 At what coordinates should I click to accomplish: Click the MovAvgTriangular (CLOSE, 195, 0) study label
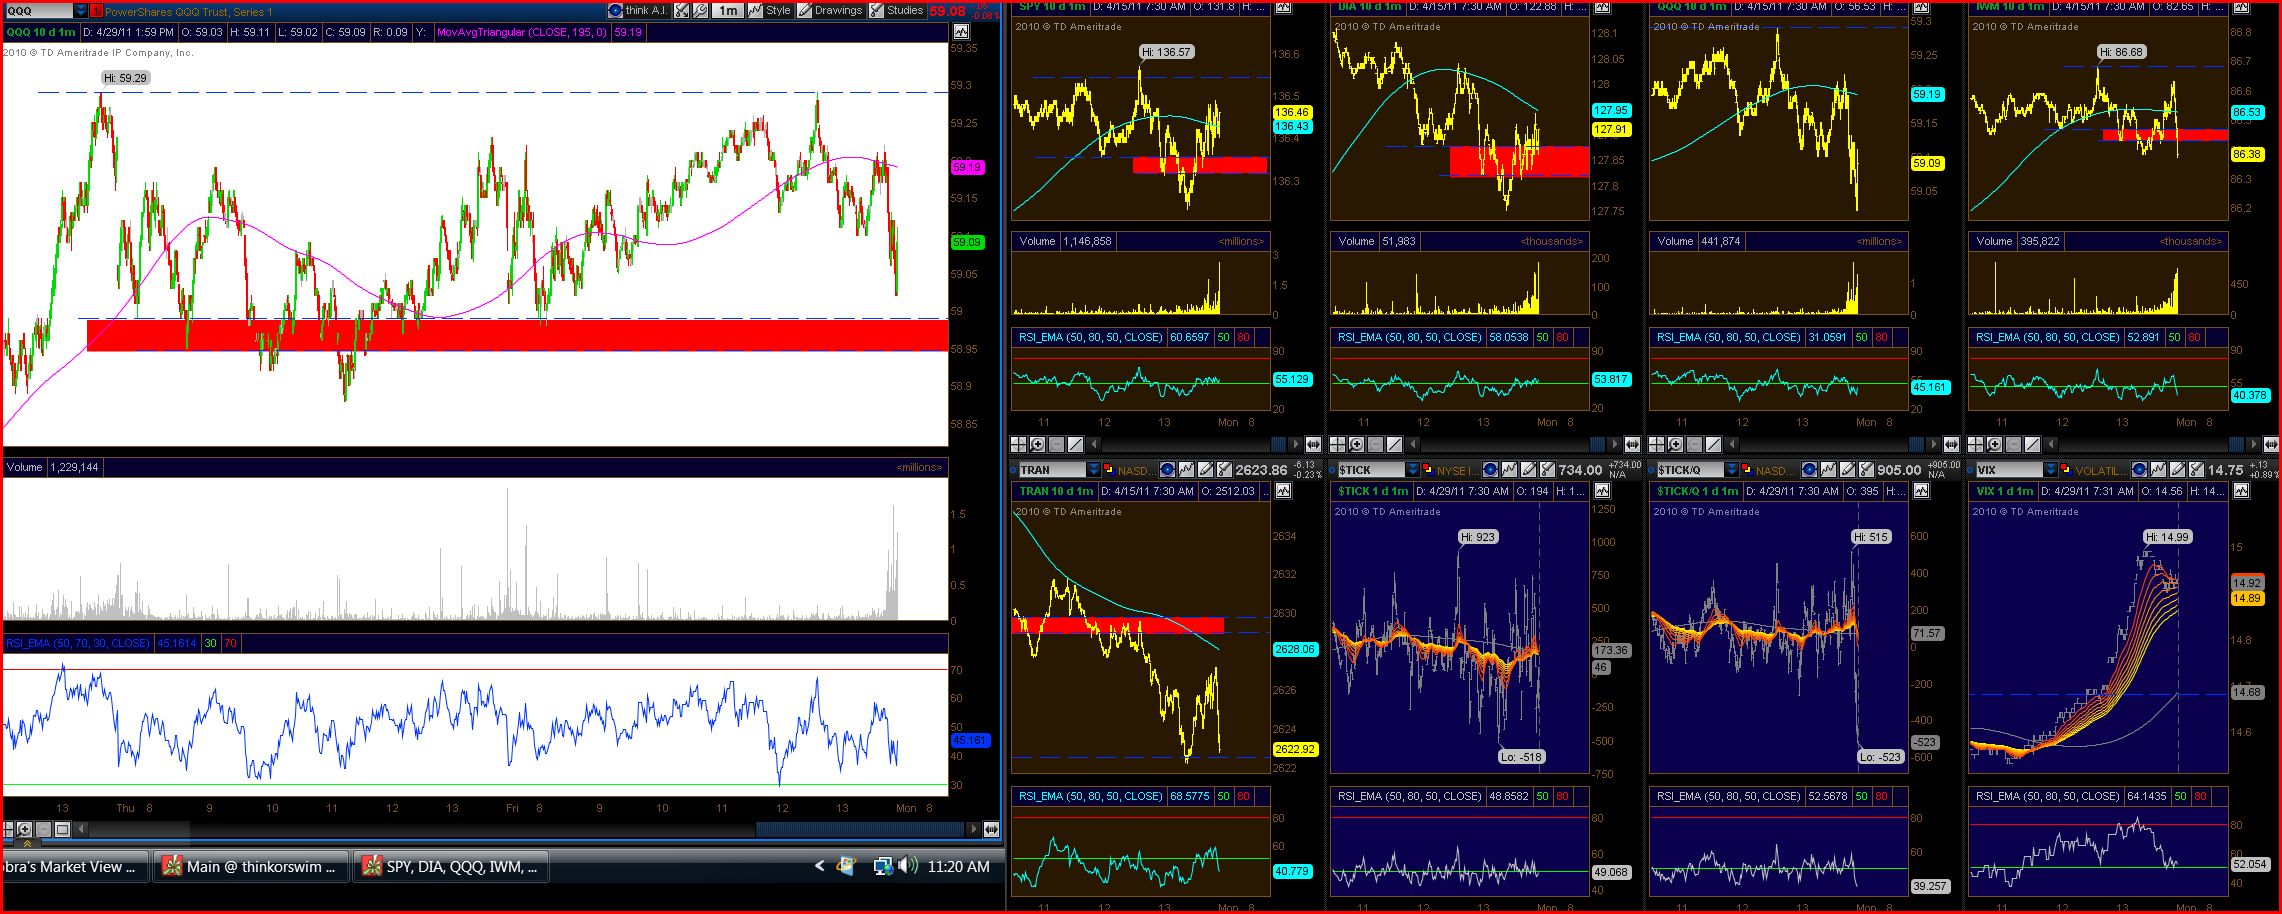[x=522, y=32]
